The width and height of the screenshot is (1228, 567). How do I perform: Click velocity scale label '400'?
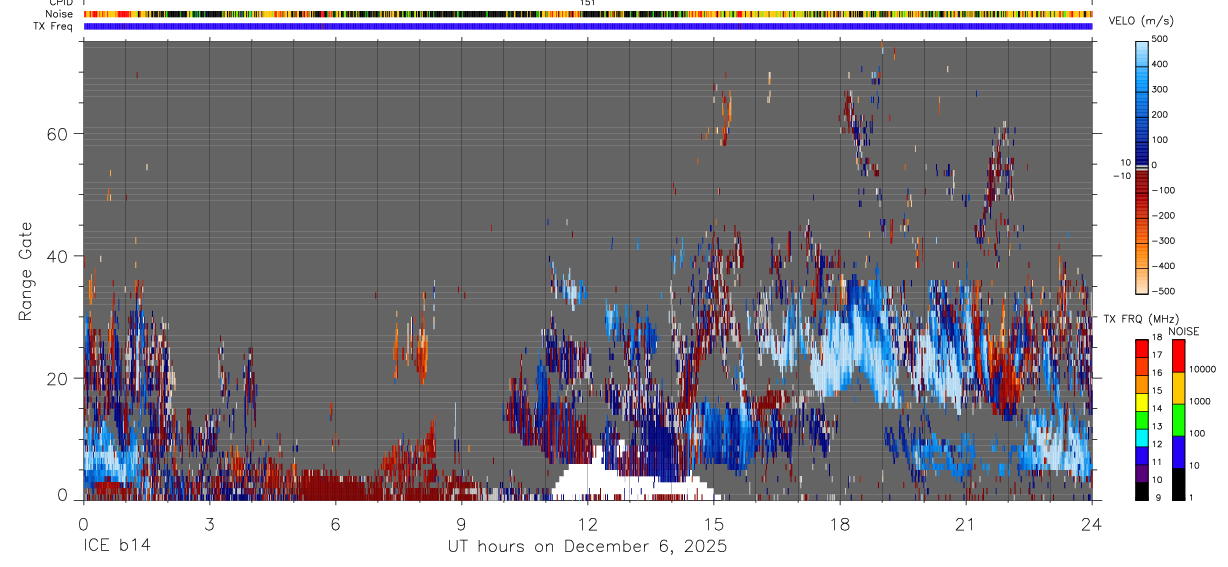click(x=1161, y=64)
